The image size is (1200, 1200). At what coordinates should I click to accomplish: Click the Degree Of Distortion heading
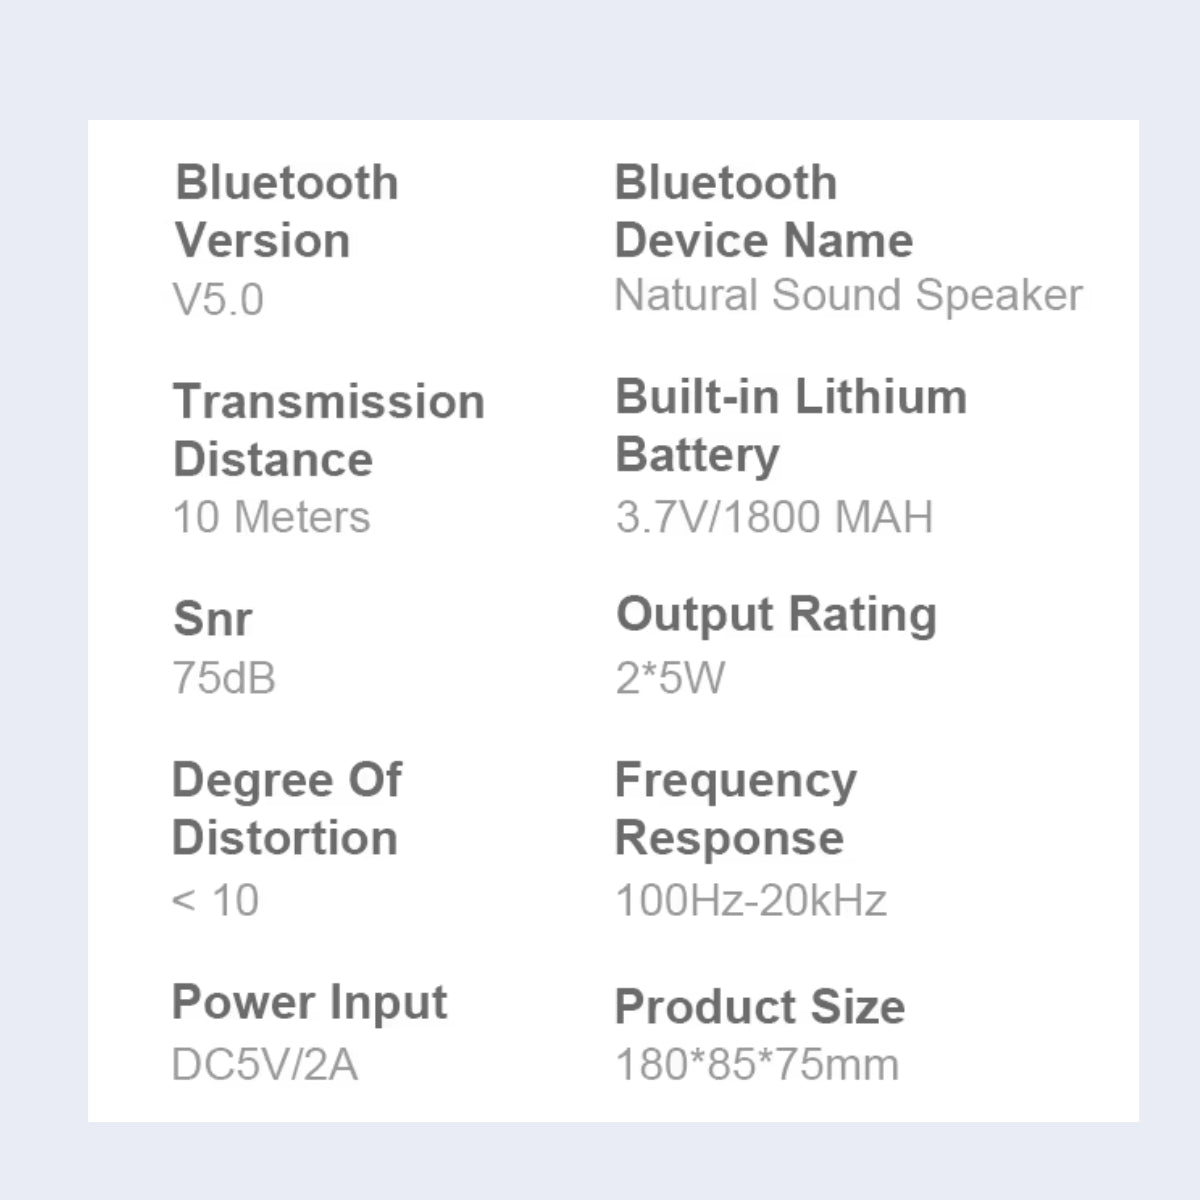pos(286,808)
